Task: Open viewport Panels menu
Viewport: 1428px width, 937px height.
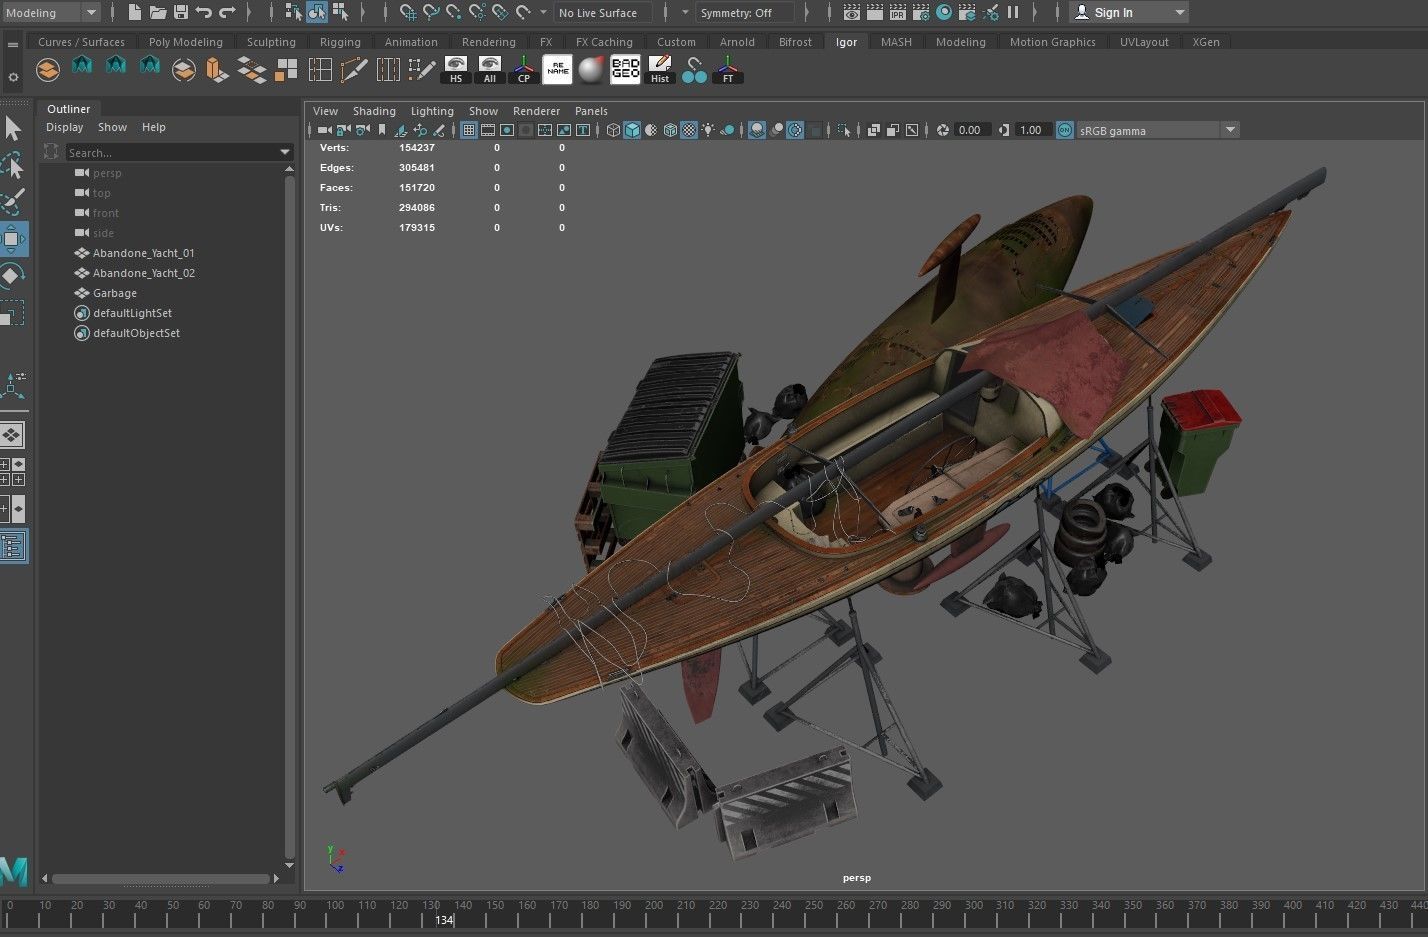Action: click(591, 111)
